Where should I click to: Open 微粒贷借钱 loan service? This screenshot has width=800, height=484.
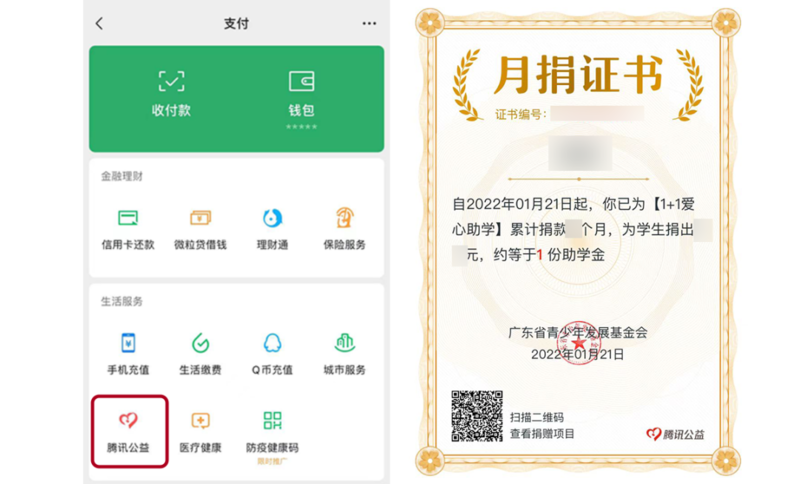point(201,228)
